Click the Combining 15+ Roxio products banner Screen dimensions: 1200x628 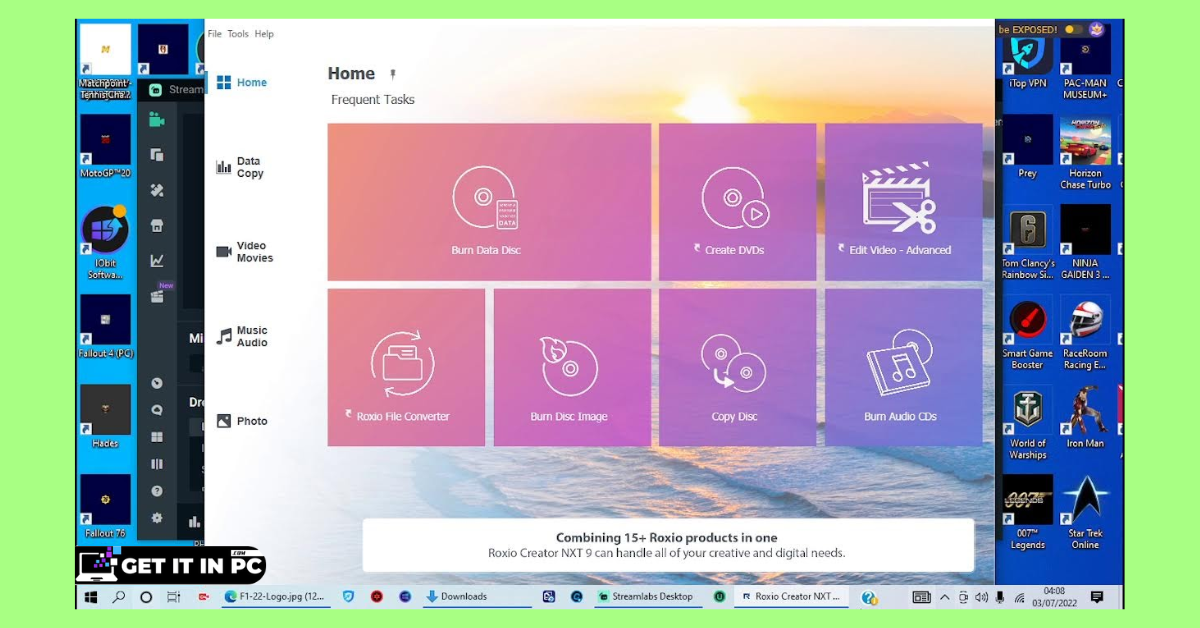click(x=667, y=545)
